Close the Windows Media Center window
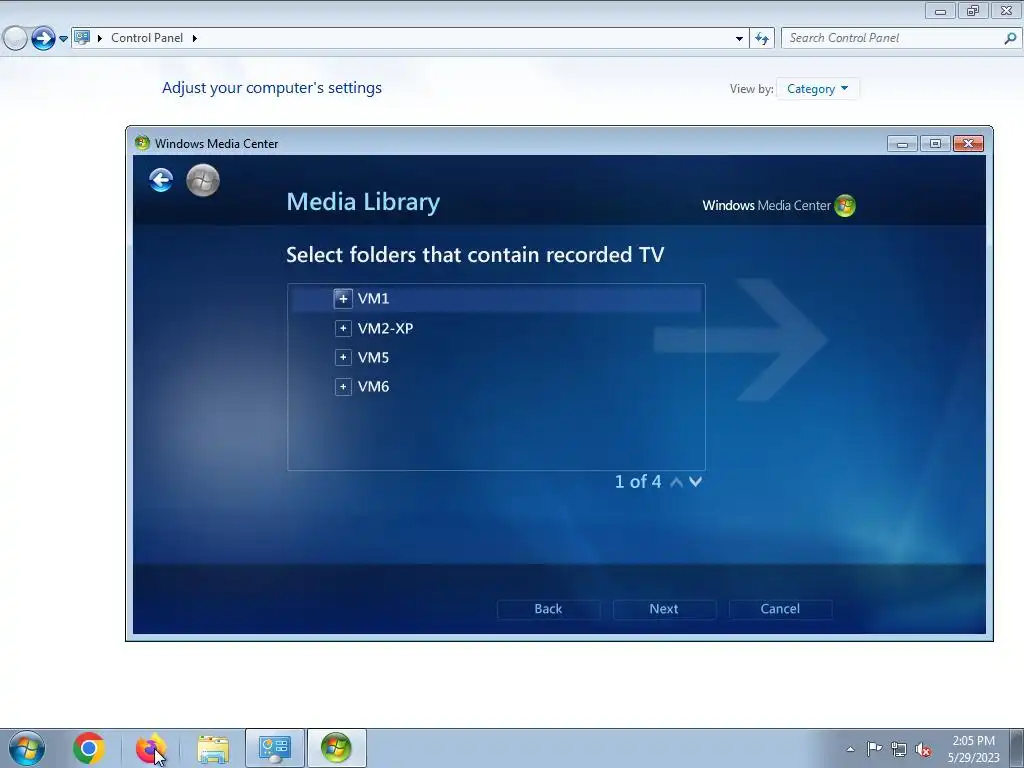 968,144
